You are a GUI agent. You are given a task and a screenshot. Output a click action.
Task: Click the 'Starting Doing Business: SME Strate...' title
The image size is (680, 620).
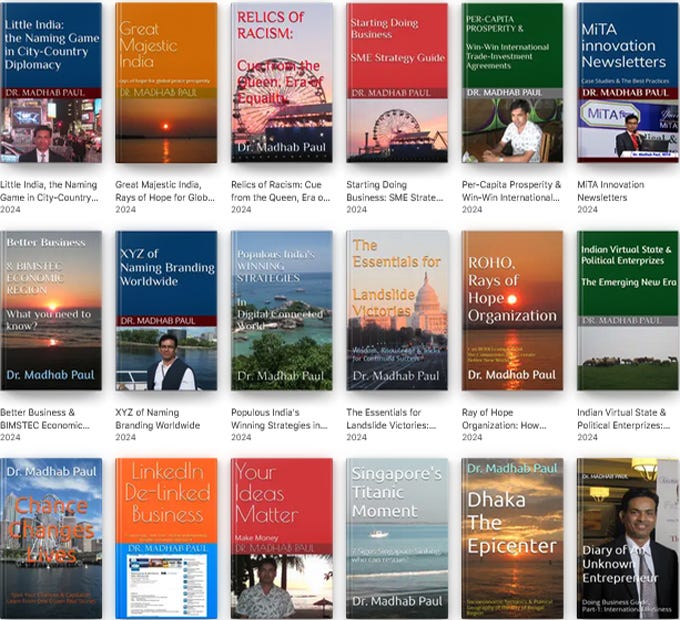395,191
